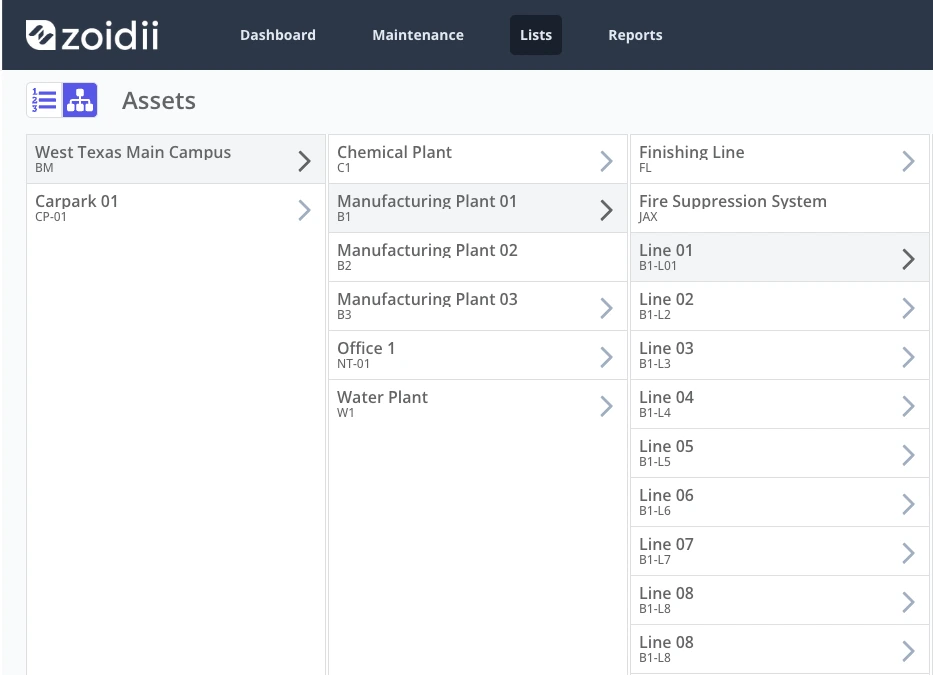Select Manufacturing Plant 03 asset name
This screenshot has width=933, height=675.
[427, 299]
